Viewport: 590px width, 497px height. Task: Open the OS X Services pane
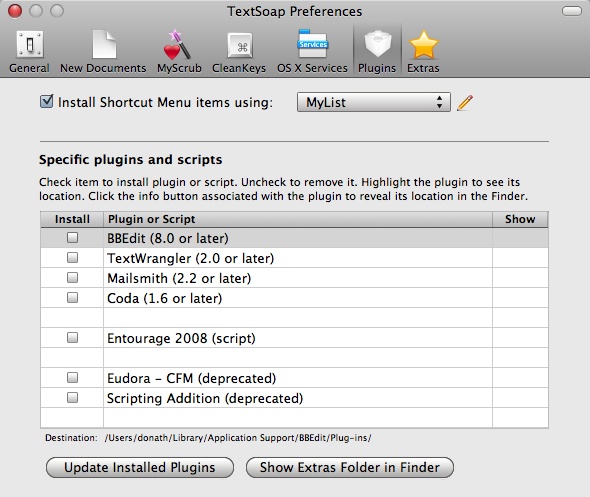(312, 52)
